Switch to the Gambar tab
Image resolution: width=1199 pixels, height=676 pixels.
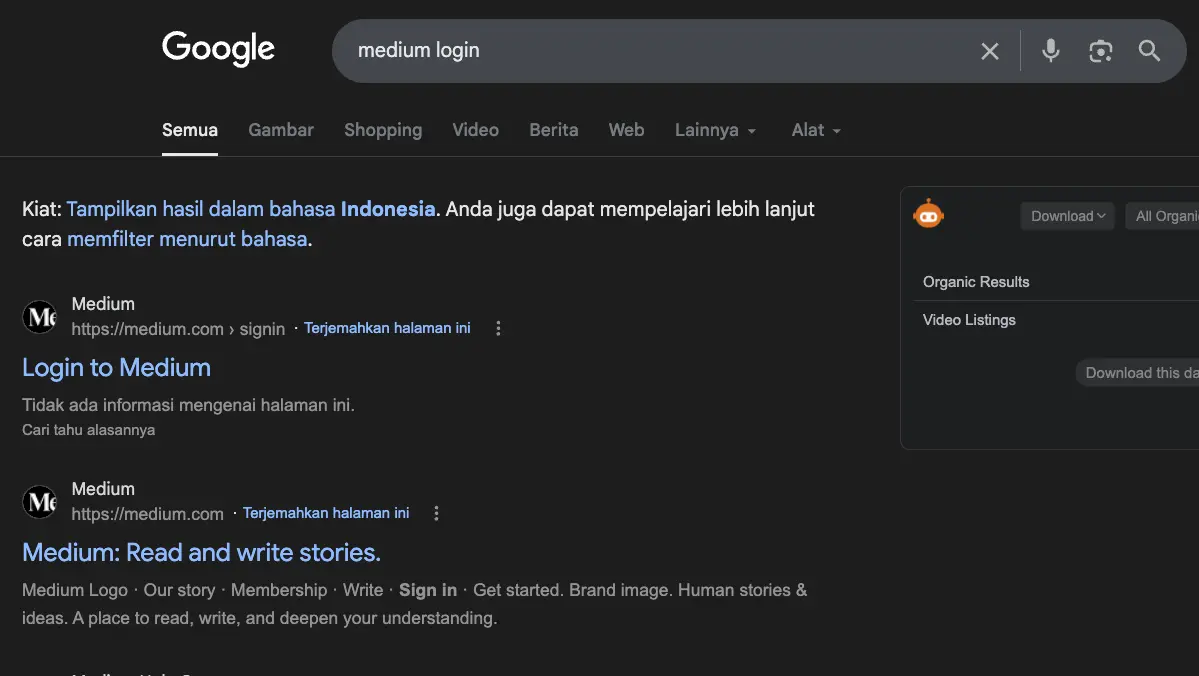click(281, 130)
